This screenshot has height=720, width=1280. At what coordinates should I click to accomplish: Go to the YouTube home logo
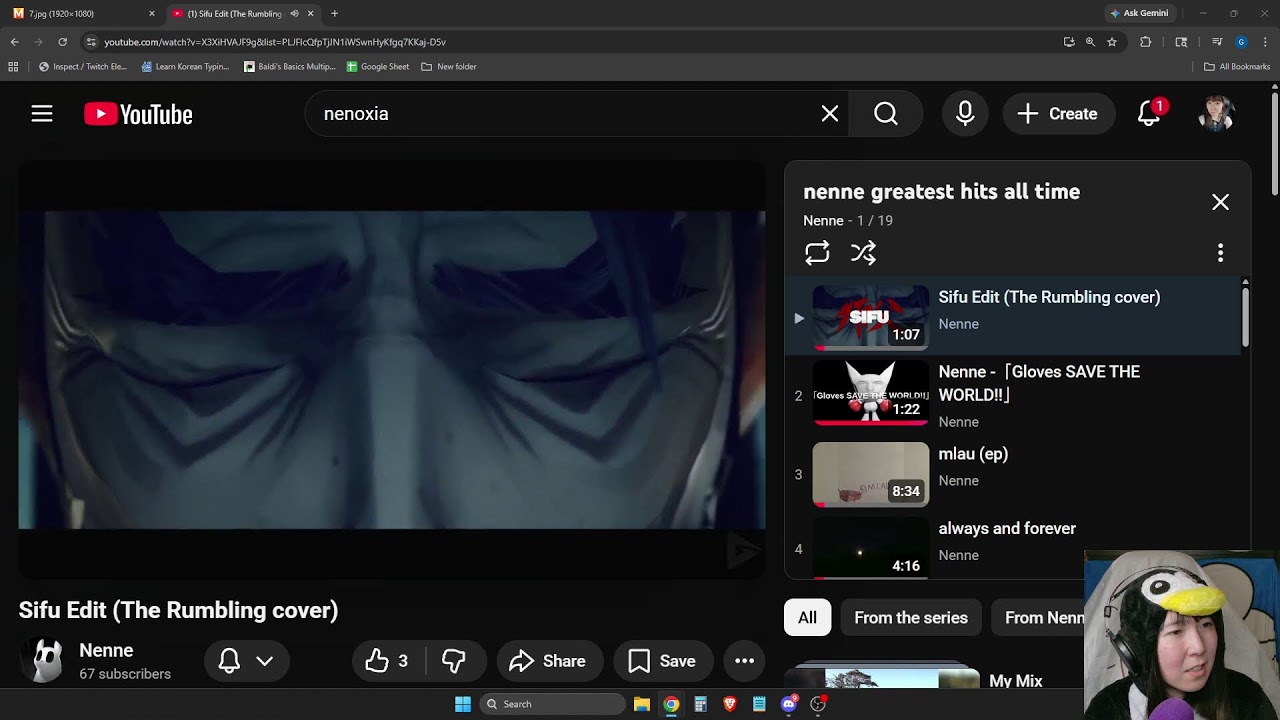click(x=138, y=114)
